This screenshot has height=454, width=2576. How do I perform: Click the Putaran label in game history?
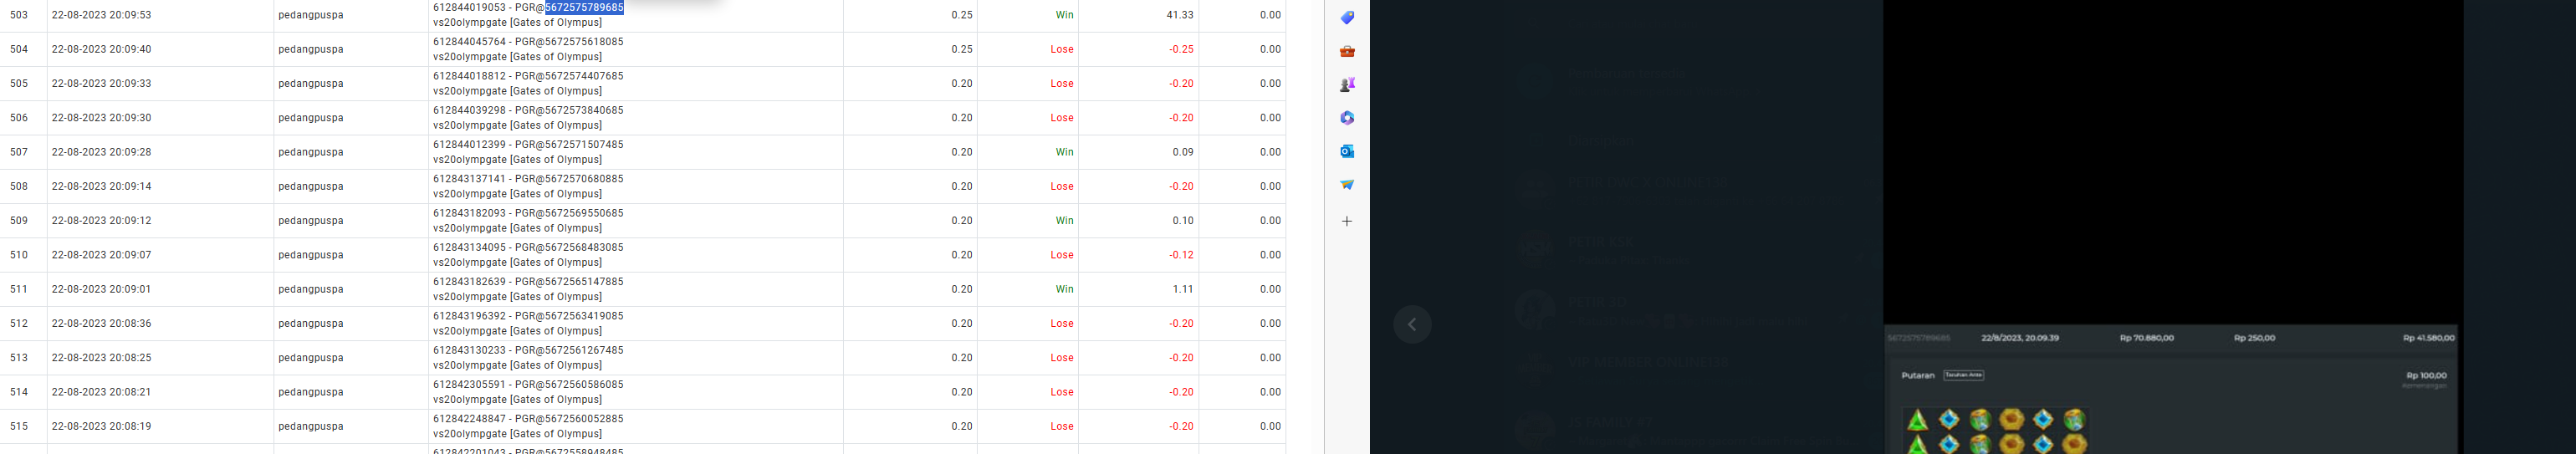tap(1918, 375)
